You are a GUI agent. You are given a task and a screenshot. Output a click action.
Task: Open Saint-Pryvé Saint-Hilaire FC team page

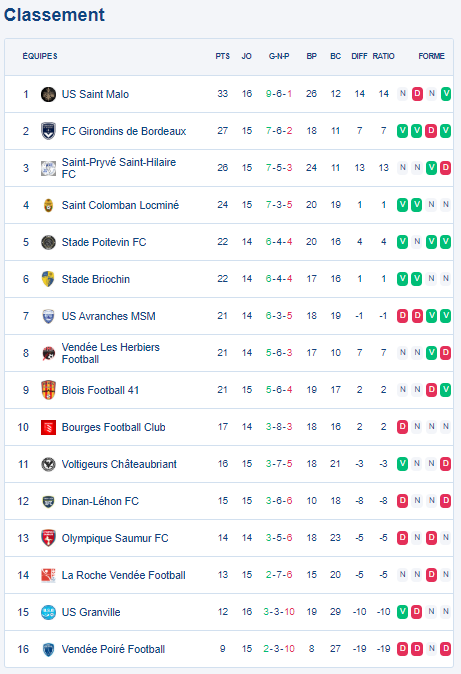(119, 168)
